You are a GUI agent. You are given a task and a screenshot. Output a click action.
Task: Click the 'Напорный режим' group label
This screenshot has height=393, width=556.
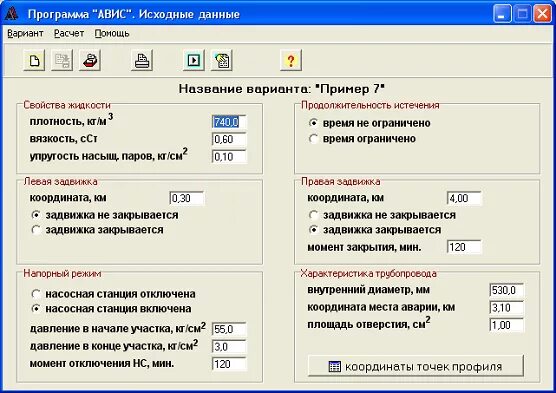point(62,273)
